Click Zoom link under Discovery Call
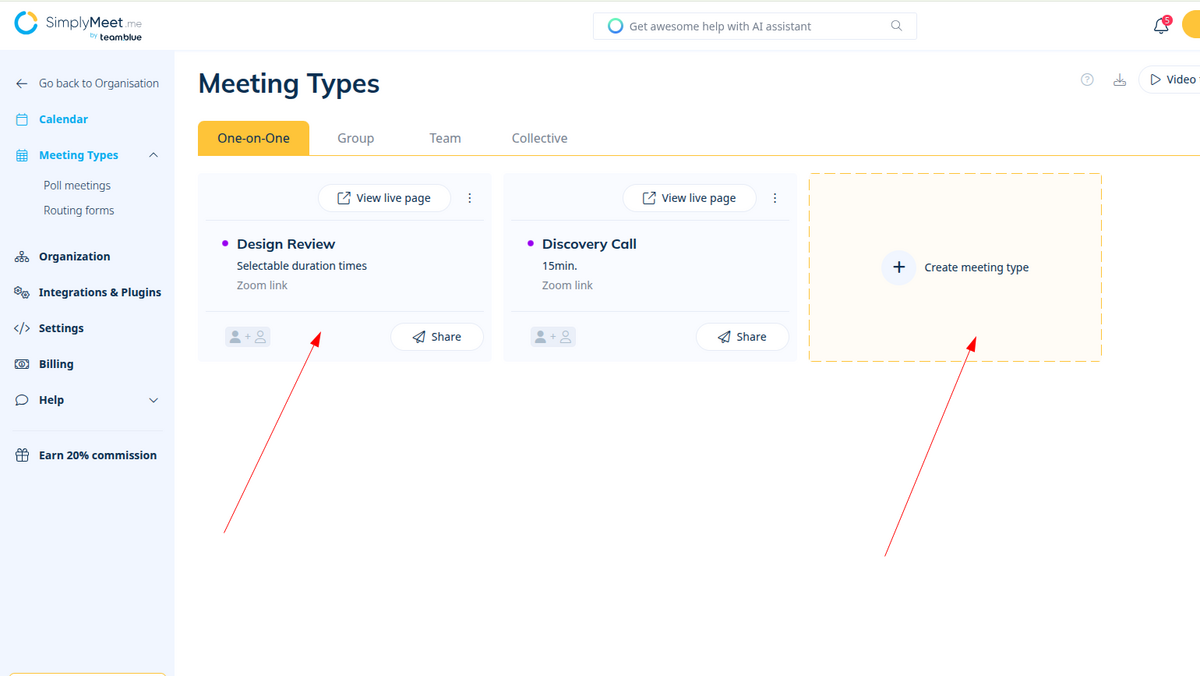Image resolution: width=1200 pixels, height=676 pixels. pos(567,286)
